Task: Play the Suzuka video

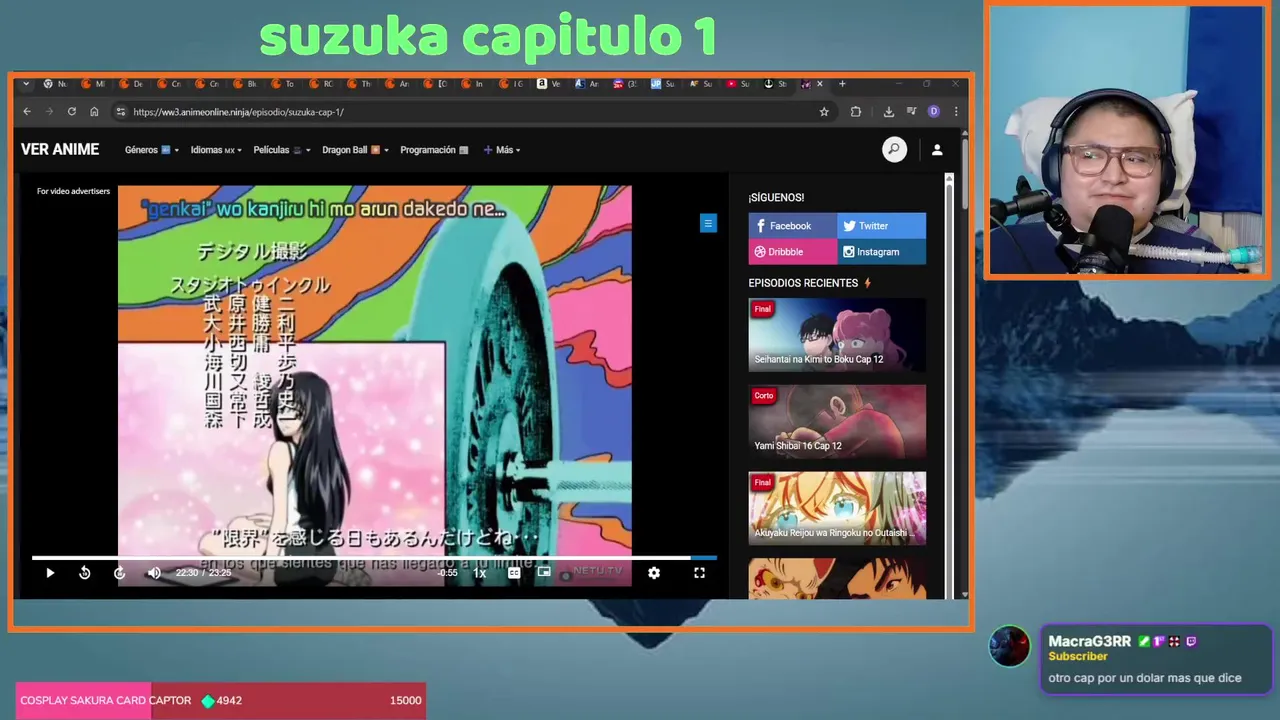Action: (50, 573)
